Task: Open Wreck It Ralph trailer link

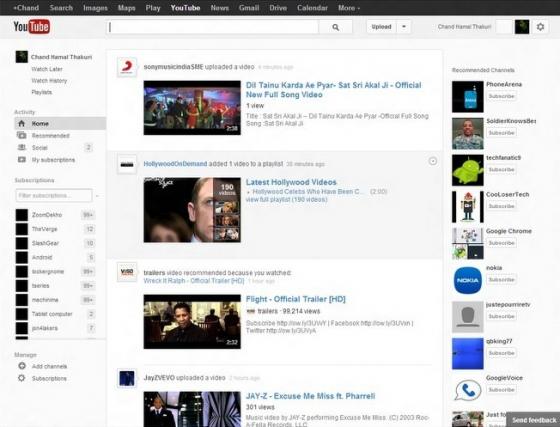Action: tap(194, 281)
